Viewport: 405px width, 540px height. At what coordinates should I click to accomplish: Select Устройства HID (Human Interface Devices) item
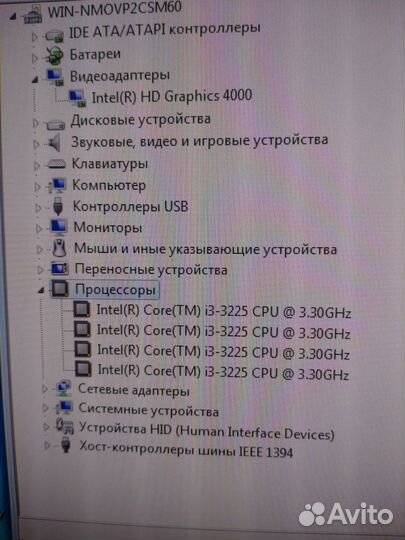(x=207, y=431)
